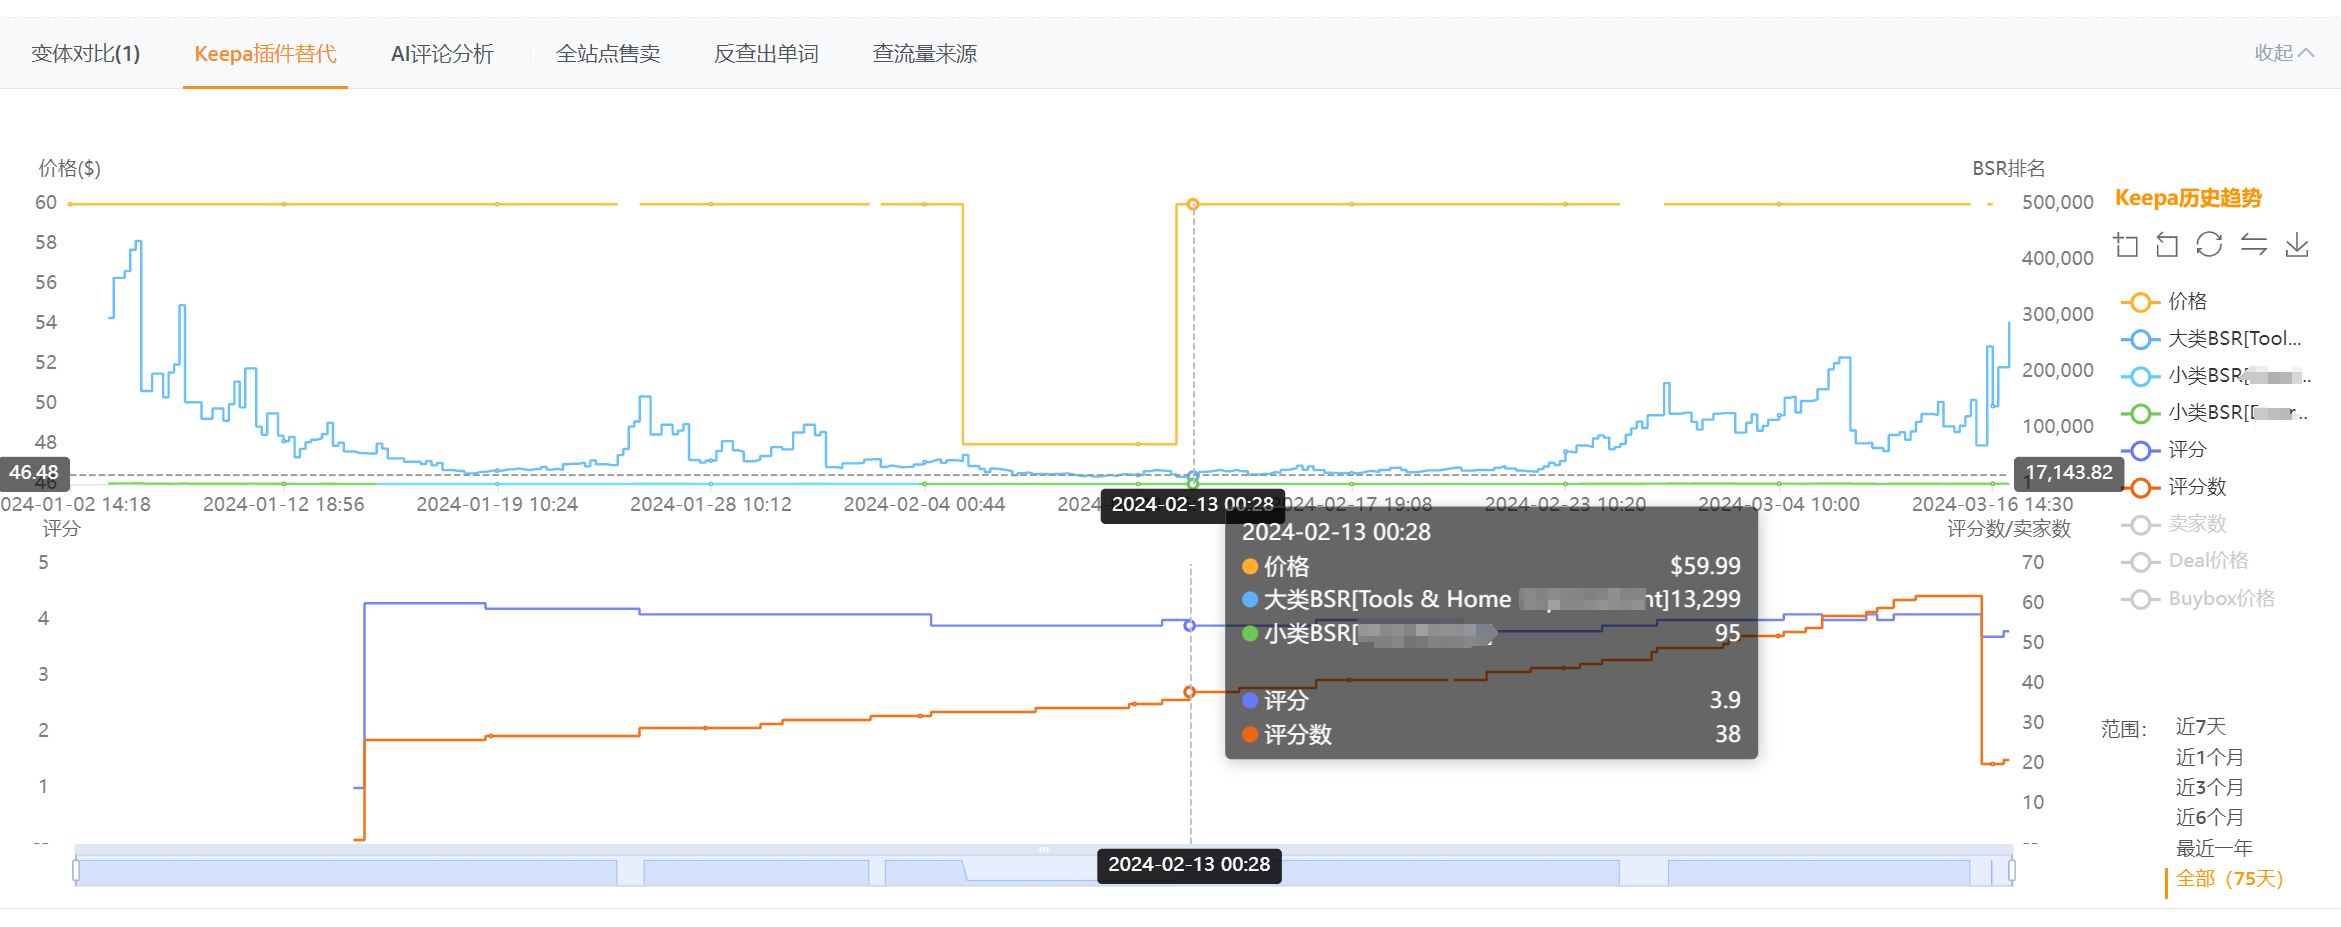Click the 价格($) axis title
This screenshot has height=927, width=2341.
(70, 169)
